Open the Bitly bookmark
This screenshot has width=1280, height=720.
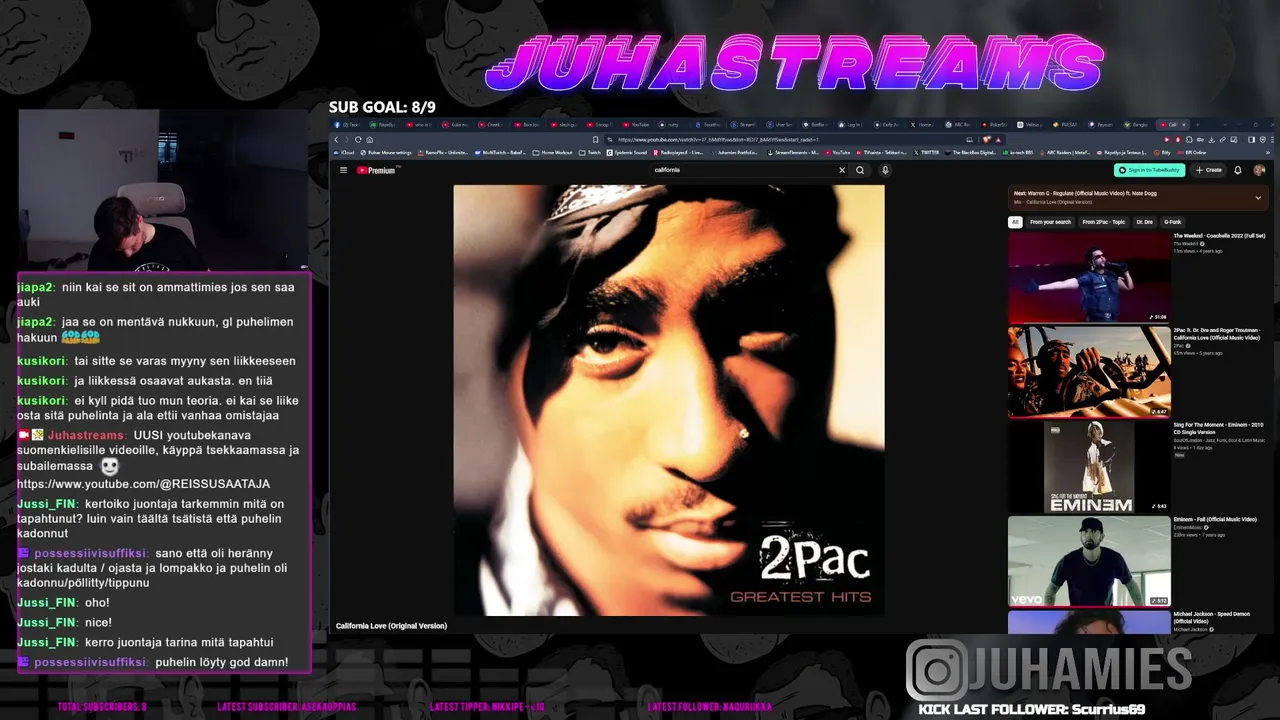(x=1161, y=152)
